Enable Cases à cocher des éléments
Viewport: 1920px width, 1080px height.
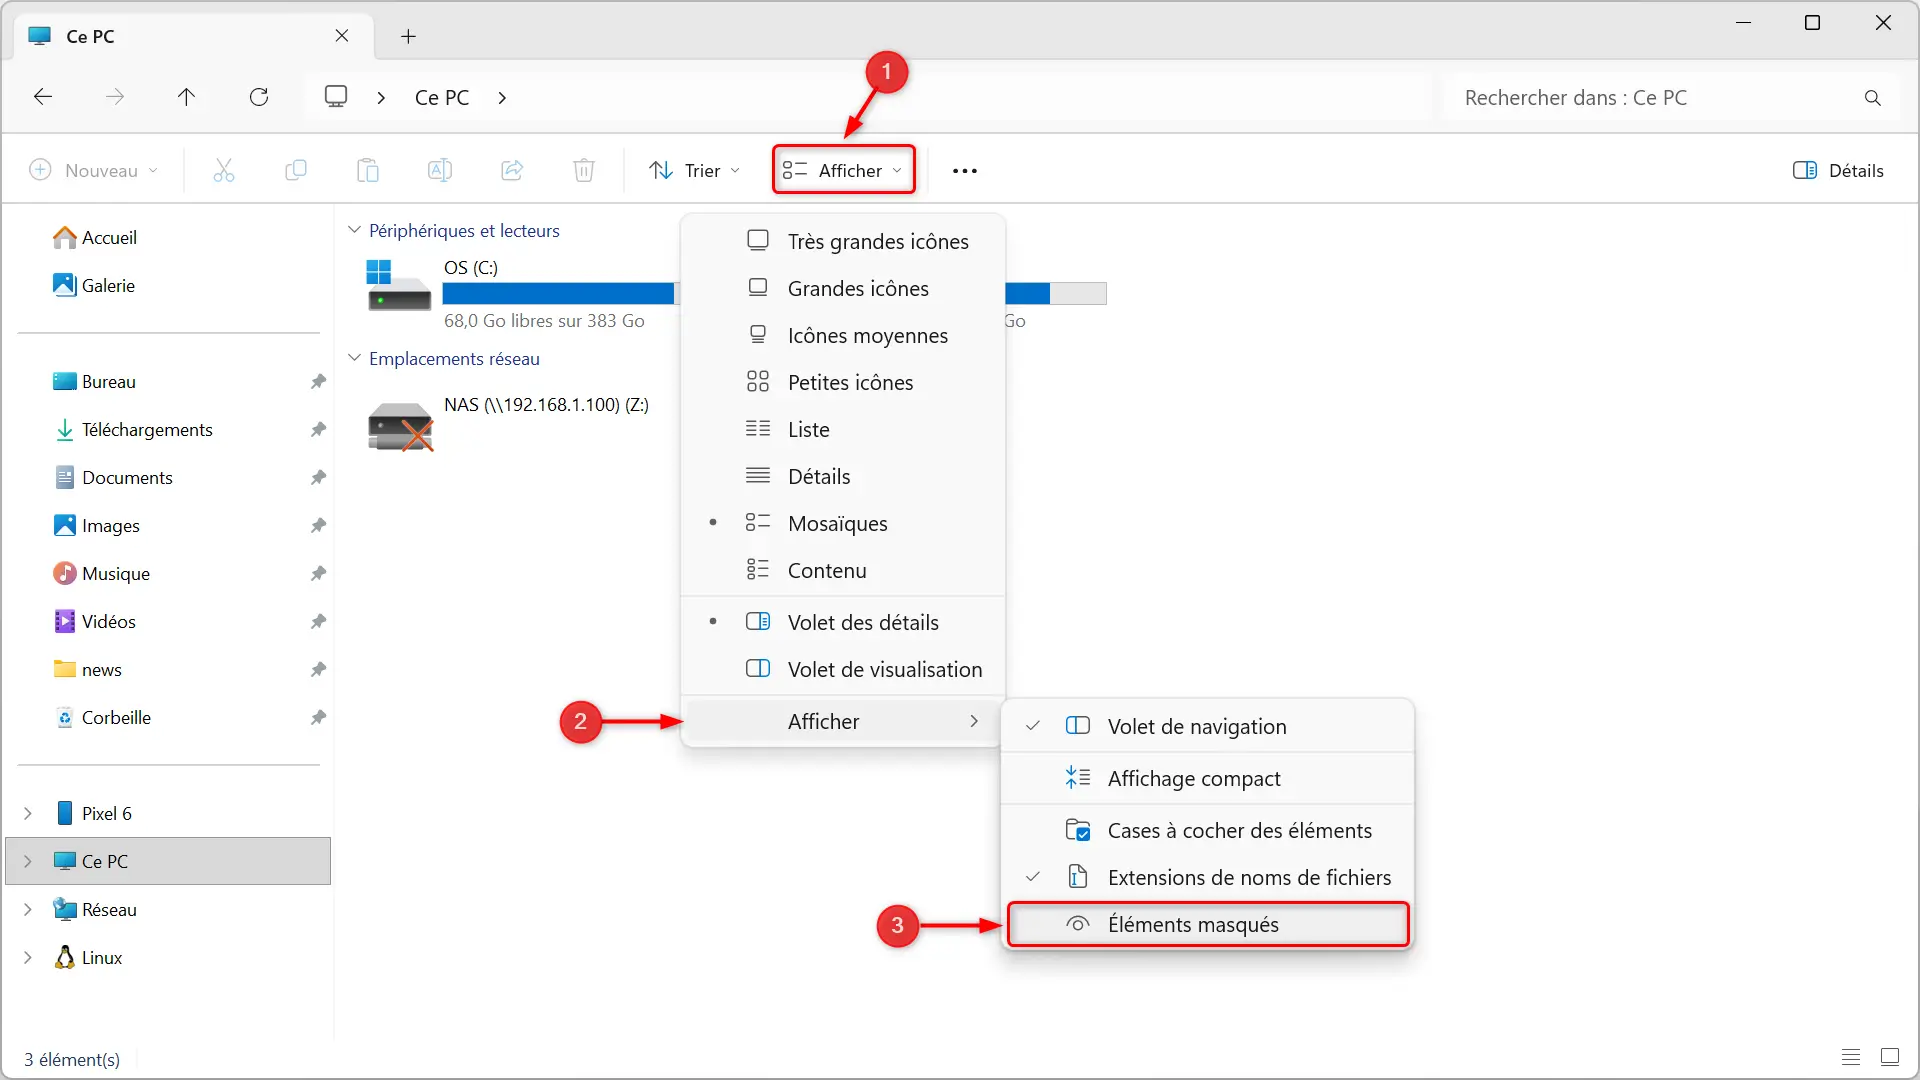pos(1208,830)
